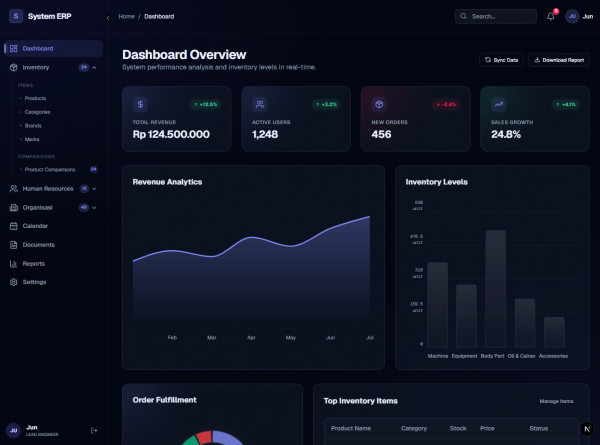Click the +4.1% badge on Sales Growth
Image resolution: width=600 pixels, height=445 pixels.
566,104
